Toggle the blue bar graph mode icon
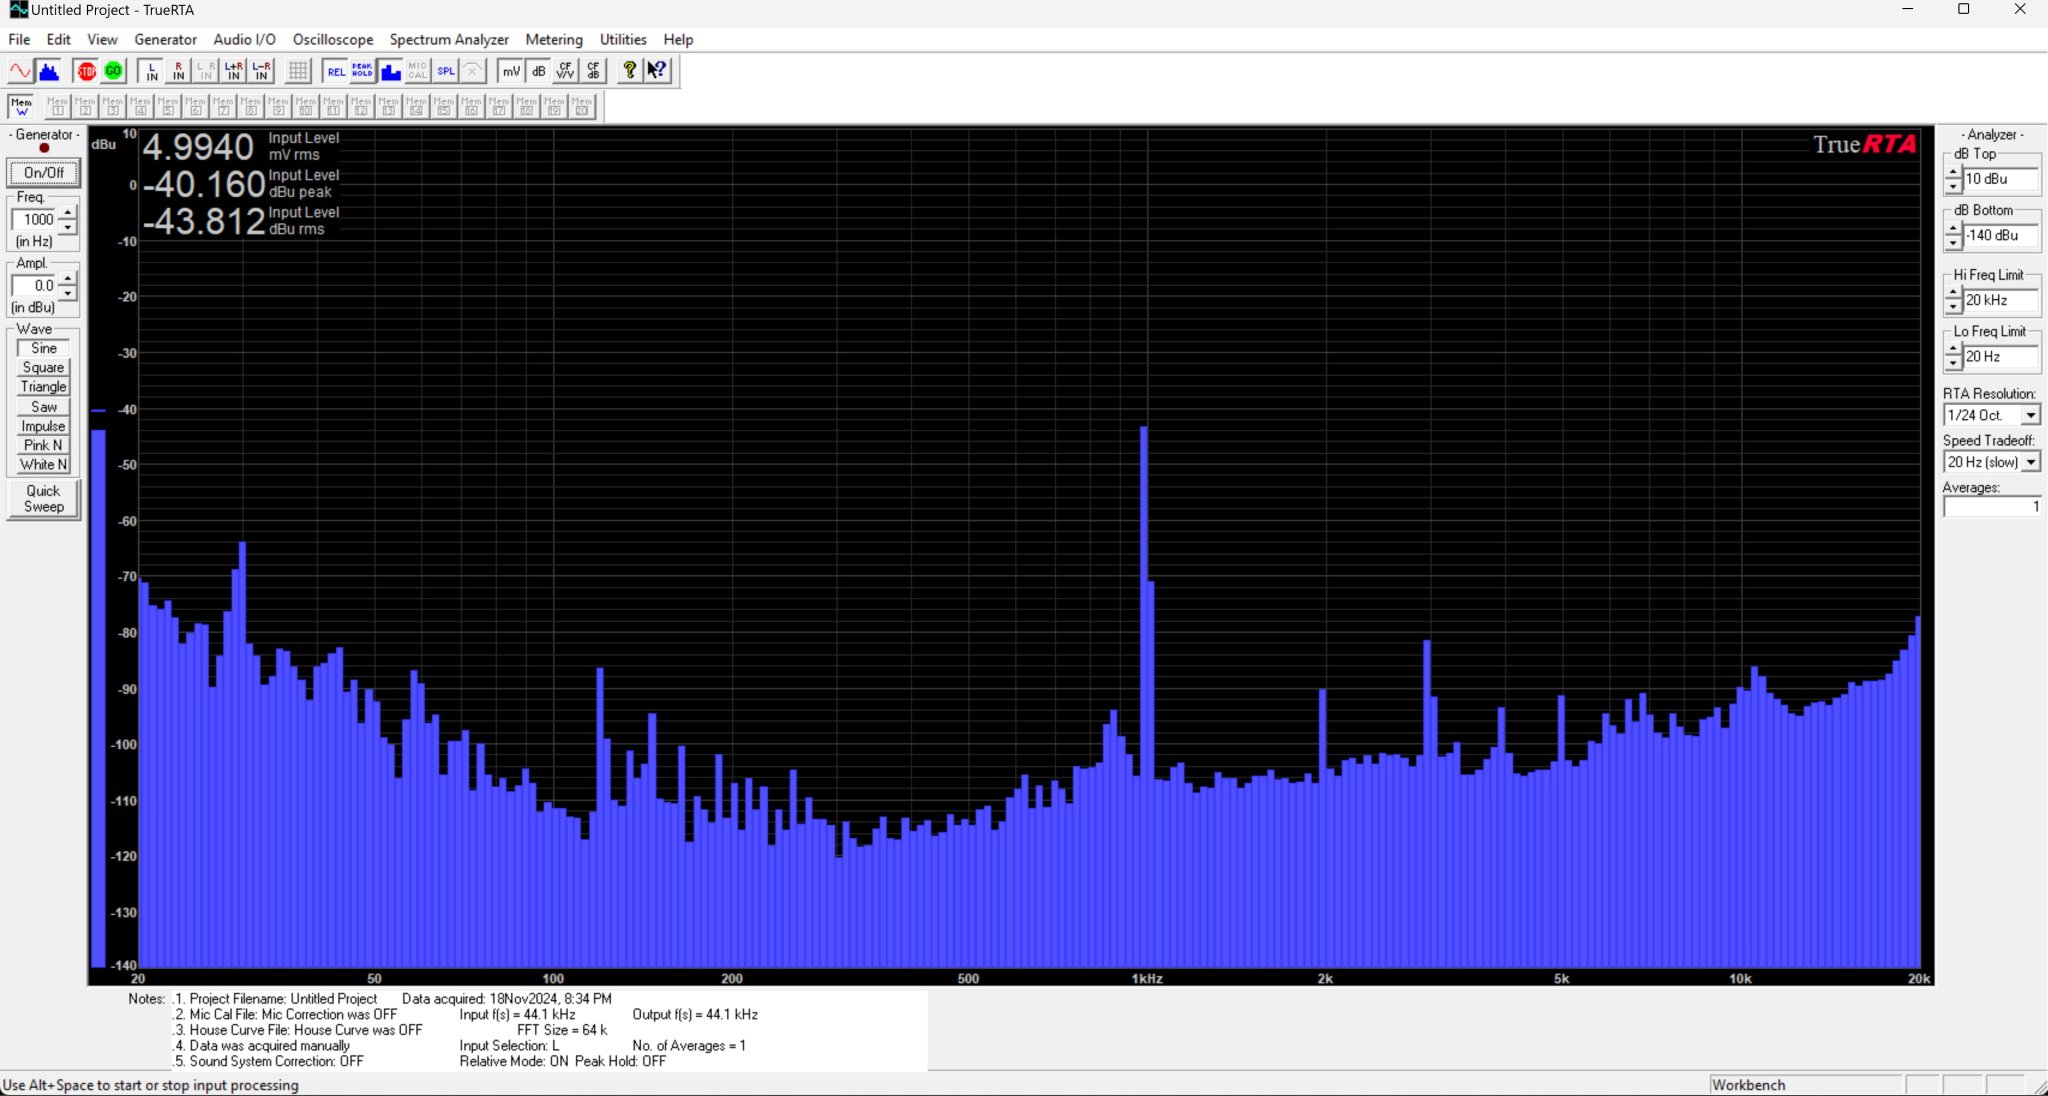The image size is (2048, 1096). point(390,71)
